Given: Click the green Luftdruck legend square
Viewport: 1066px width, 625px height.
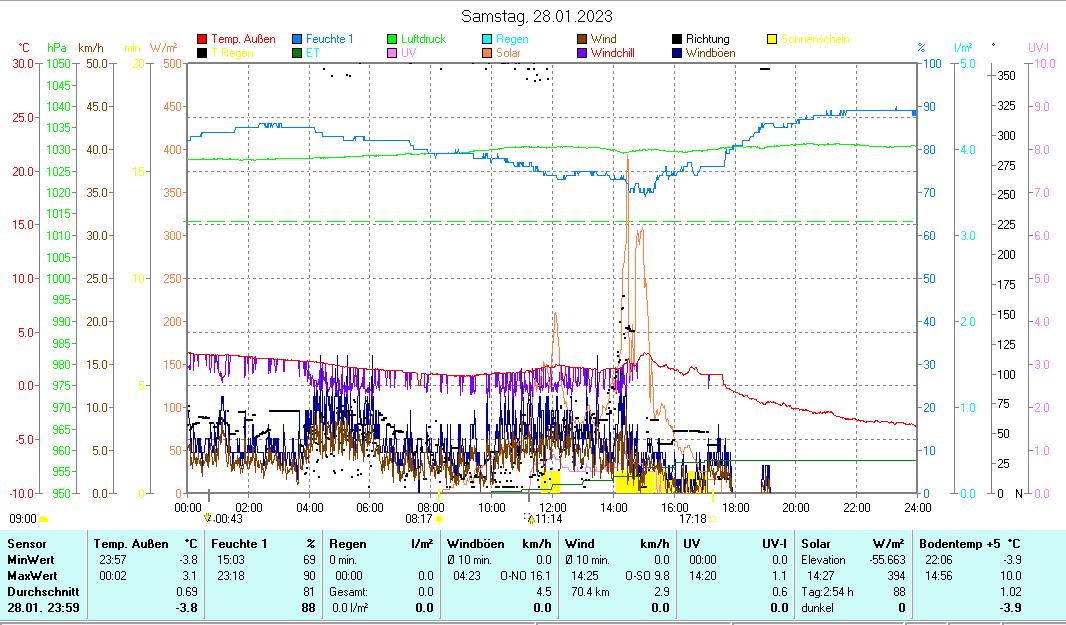Looking at the screenshot, I should (x=393, y=40).
